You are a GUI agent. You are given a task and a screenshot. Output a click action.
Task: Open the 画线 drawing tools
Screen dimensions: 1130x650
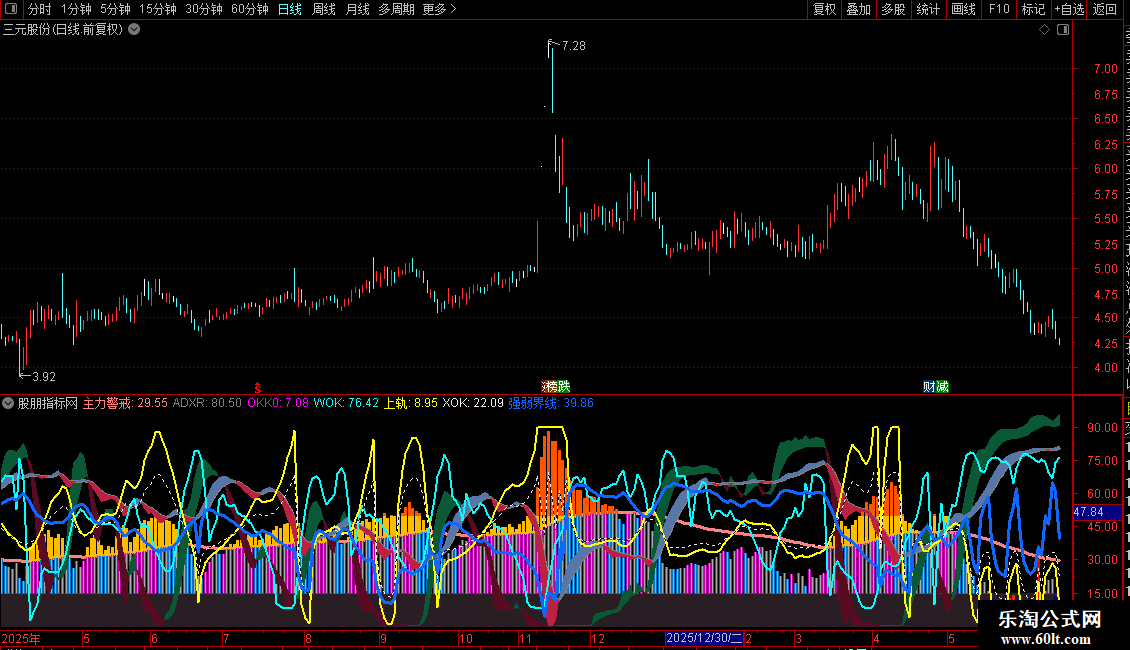(963, 9)
